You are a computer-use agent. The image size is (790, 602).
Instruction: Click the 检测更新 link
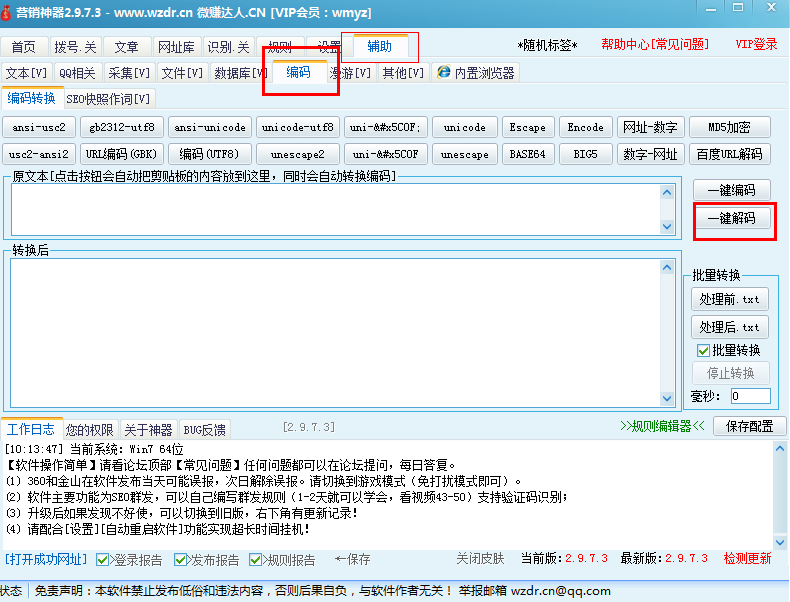click(747, 558)
